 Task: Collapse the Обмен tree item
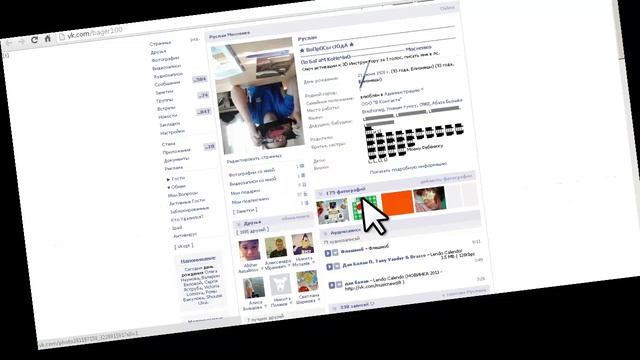[169, 187]
